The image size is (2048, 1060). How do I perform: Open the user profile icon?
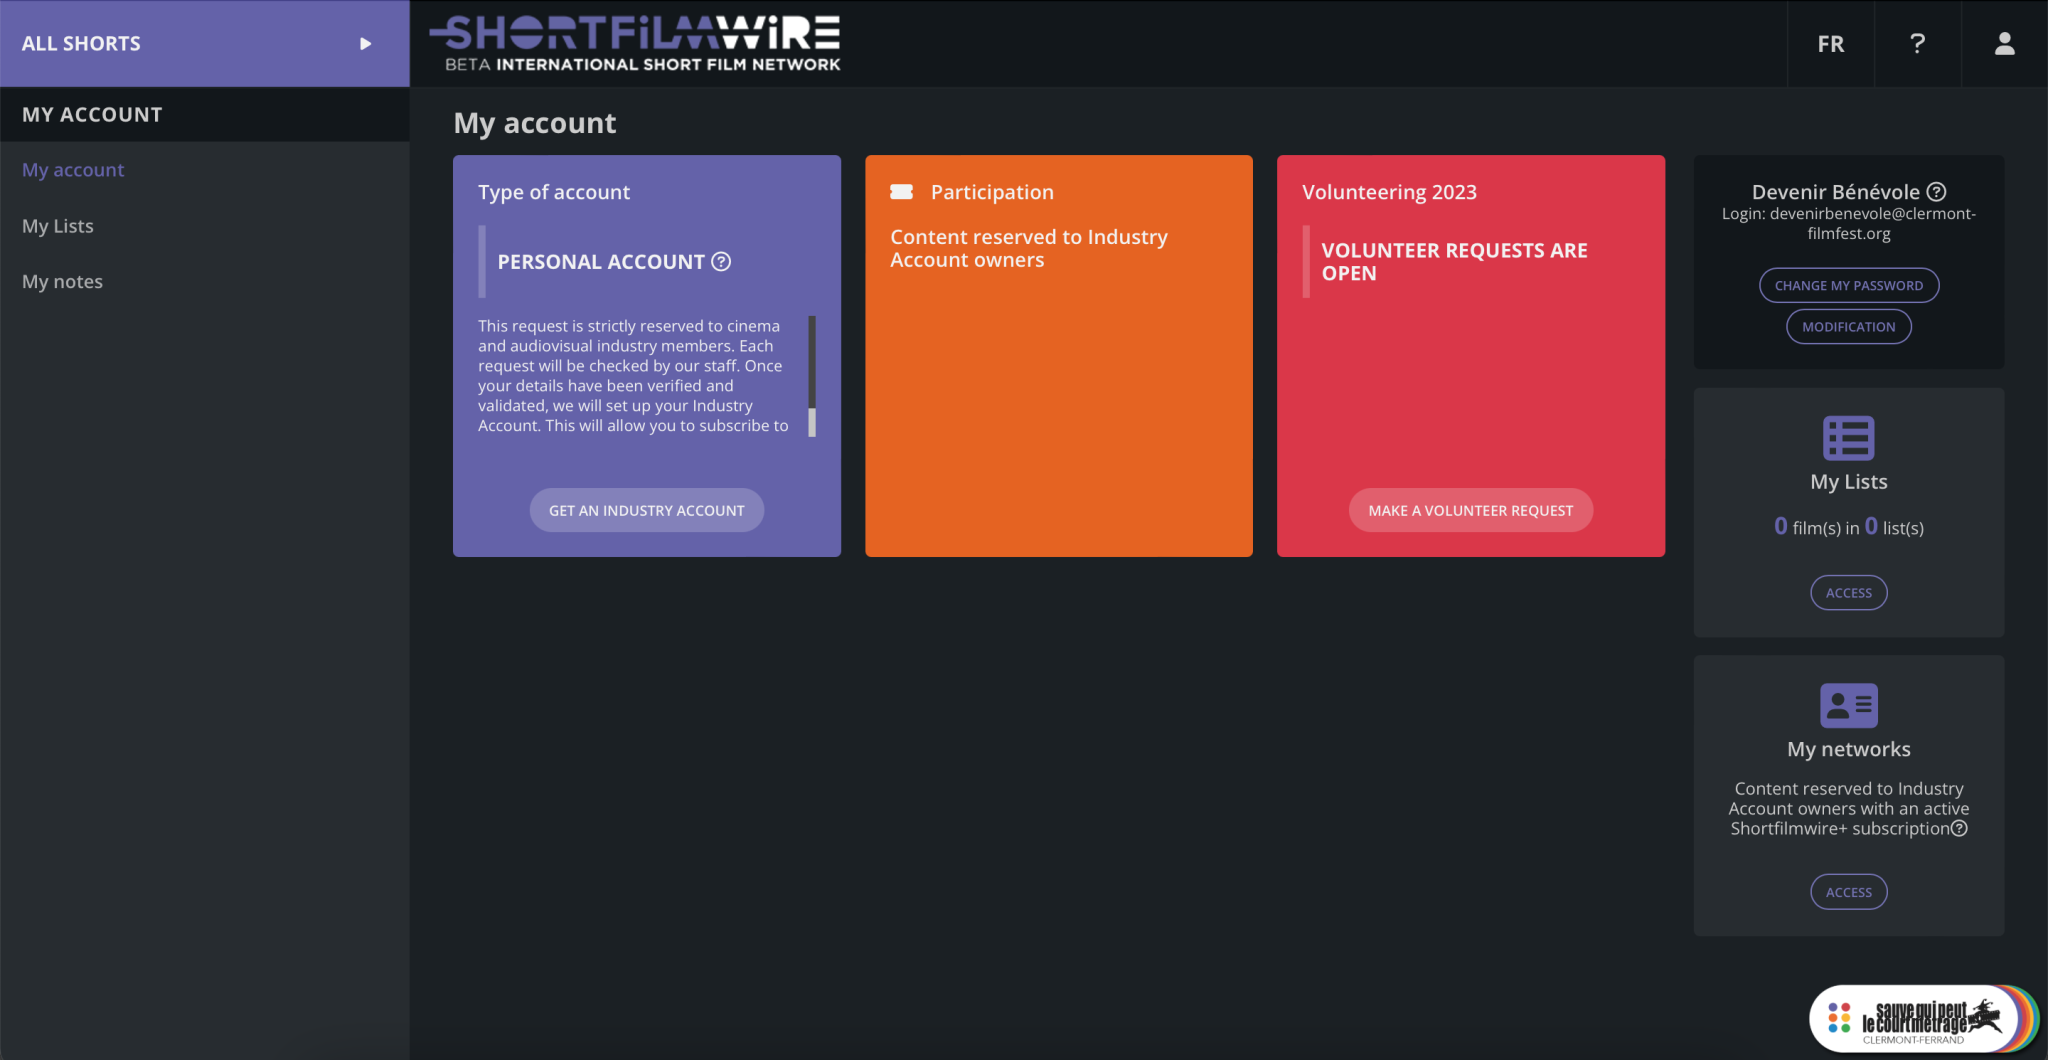tap(2004, 43)
